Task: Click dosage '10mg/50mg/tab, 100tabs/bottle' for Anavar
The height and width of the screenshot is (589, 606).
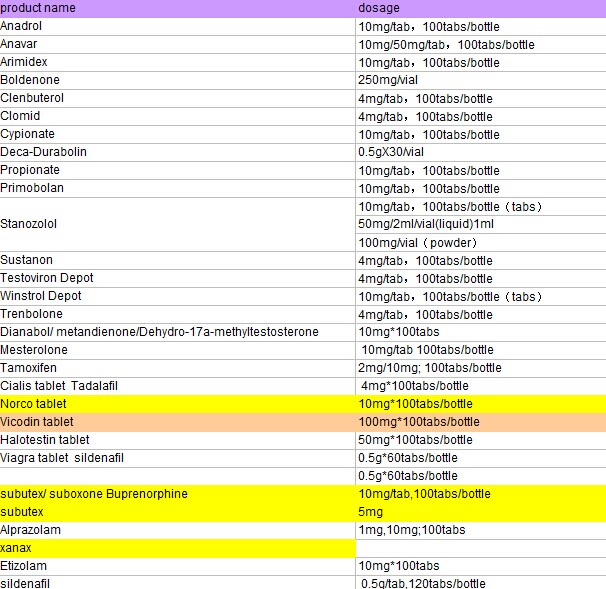Action: (x=481, y=44)
